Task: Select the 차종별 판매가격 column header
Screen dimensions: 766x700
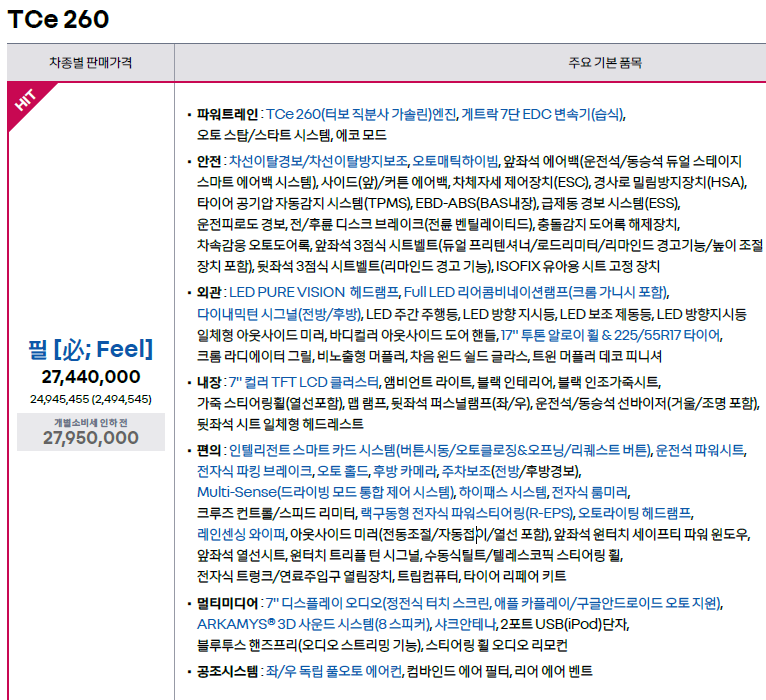Action: pyautogui.click(x=90, y=63)
